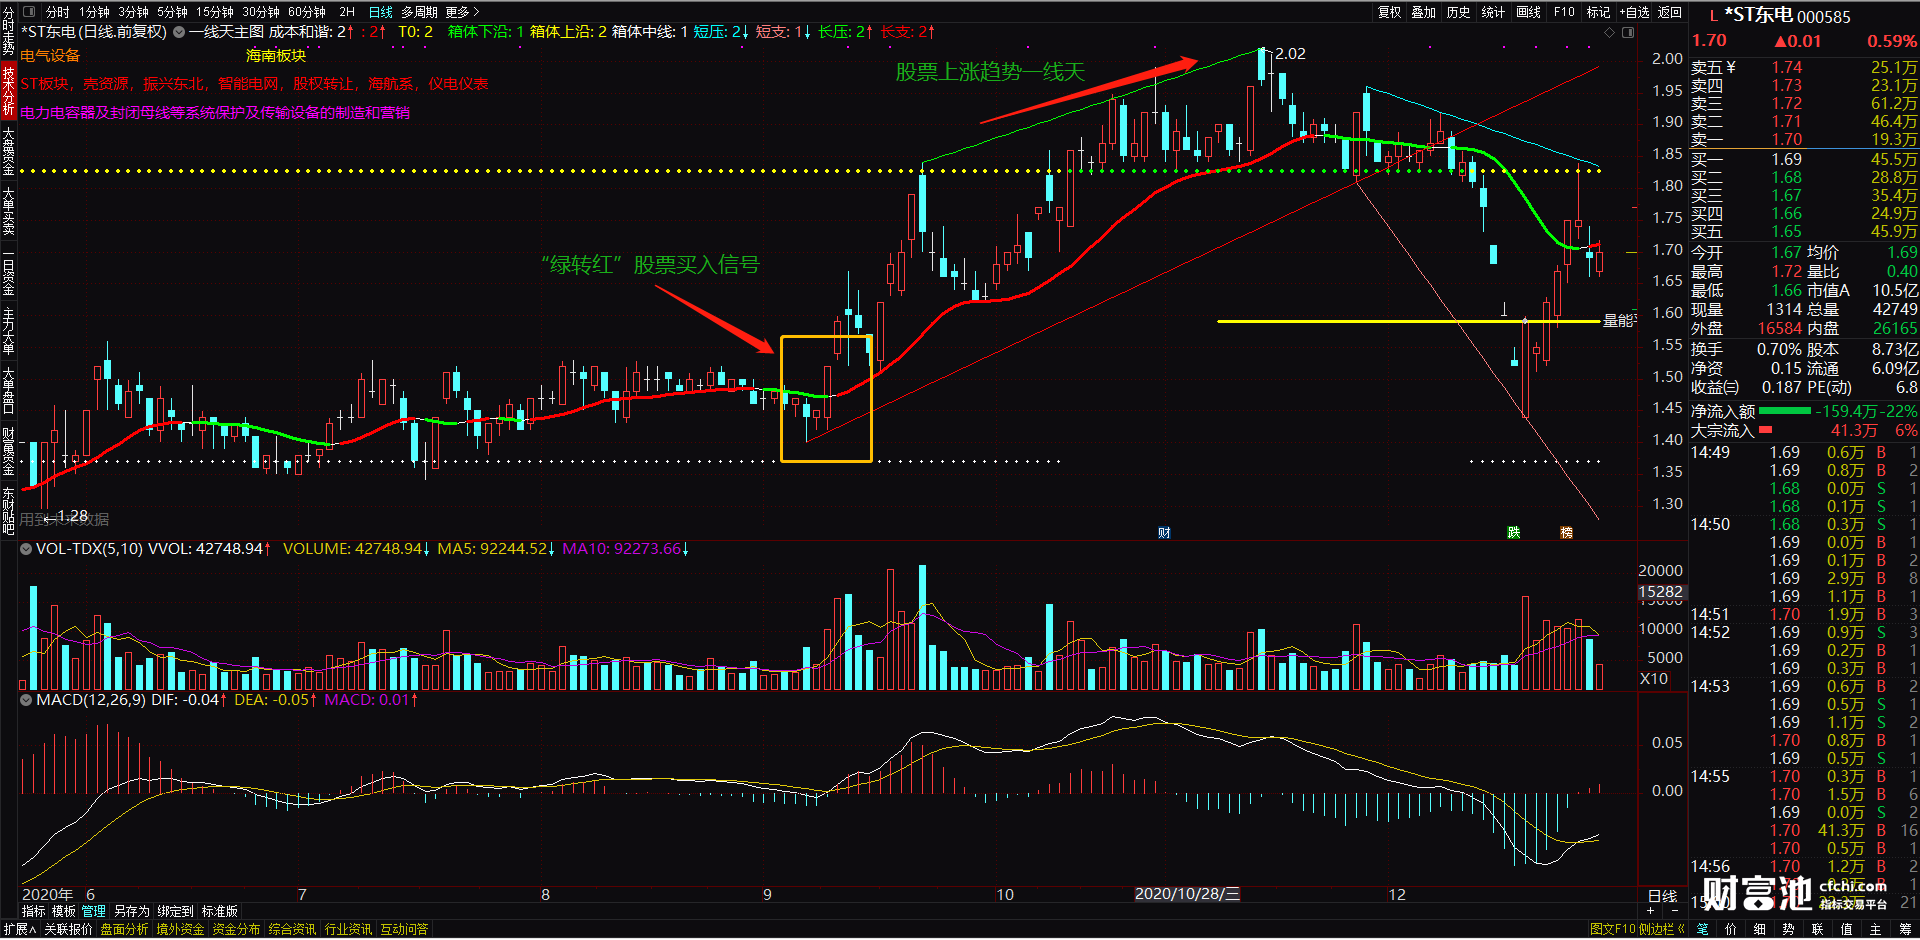Open the 盘面分析 tab
Viewport: 1920px width, 940px height.
124,929
